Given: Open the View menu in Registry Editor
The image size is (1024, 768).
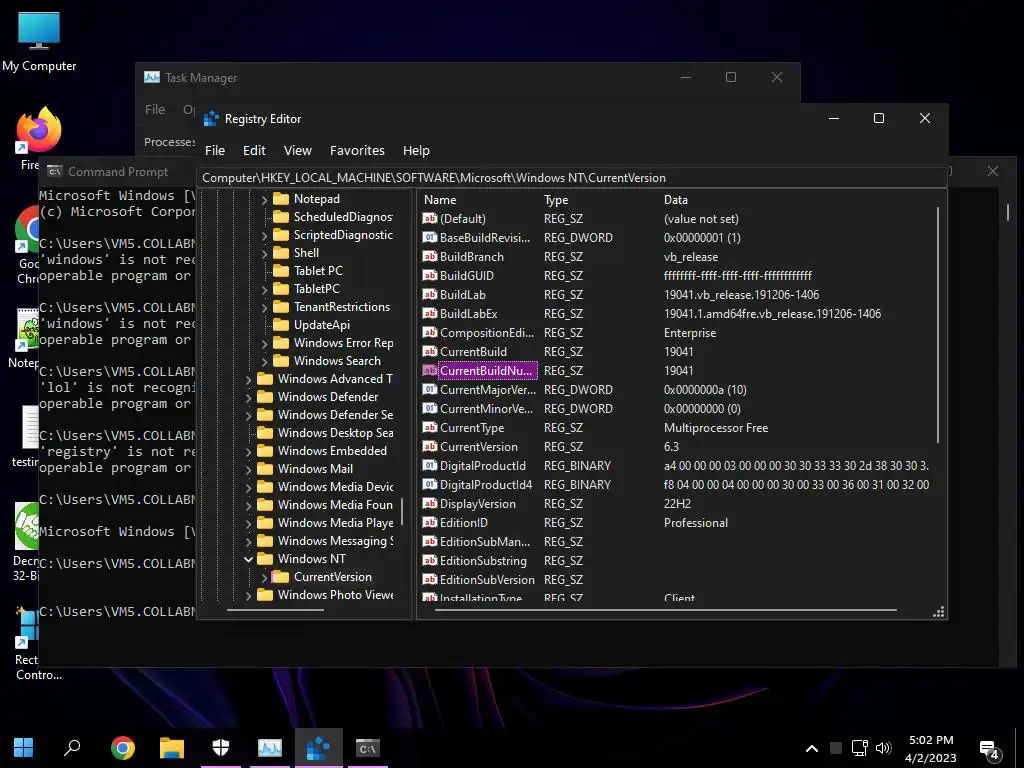Looking at the screenshot, I should tap(297, 150).
